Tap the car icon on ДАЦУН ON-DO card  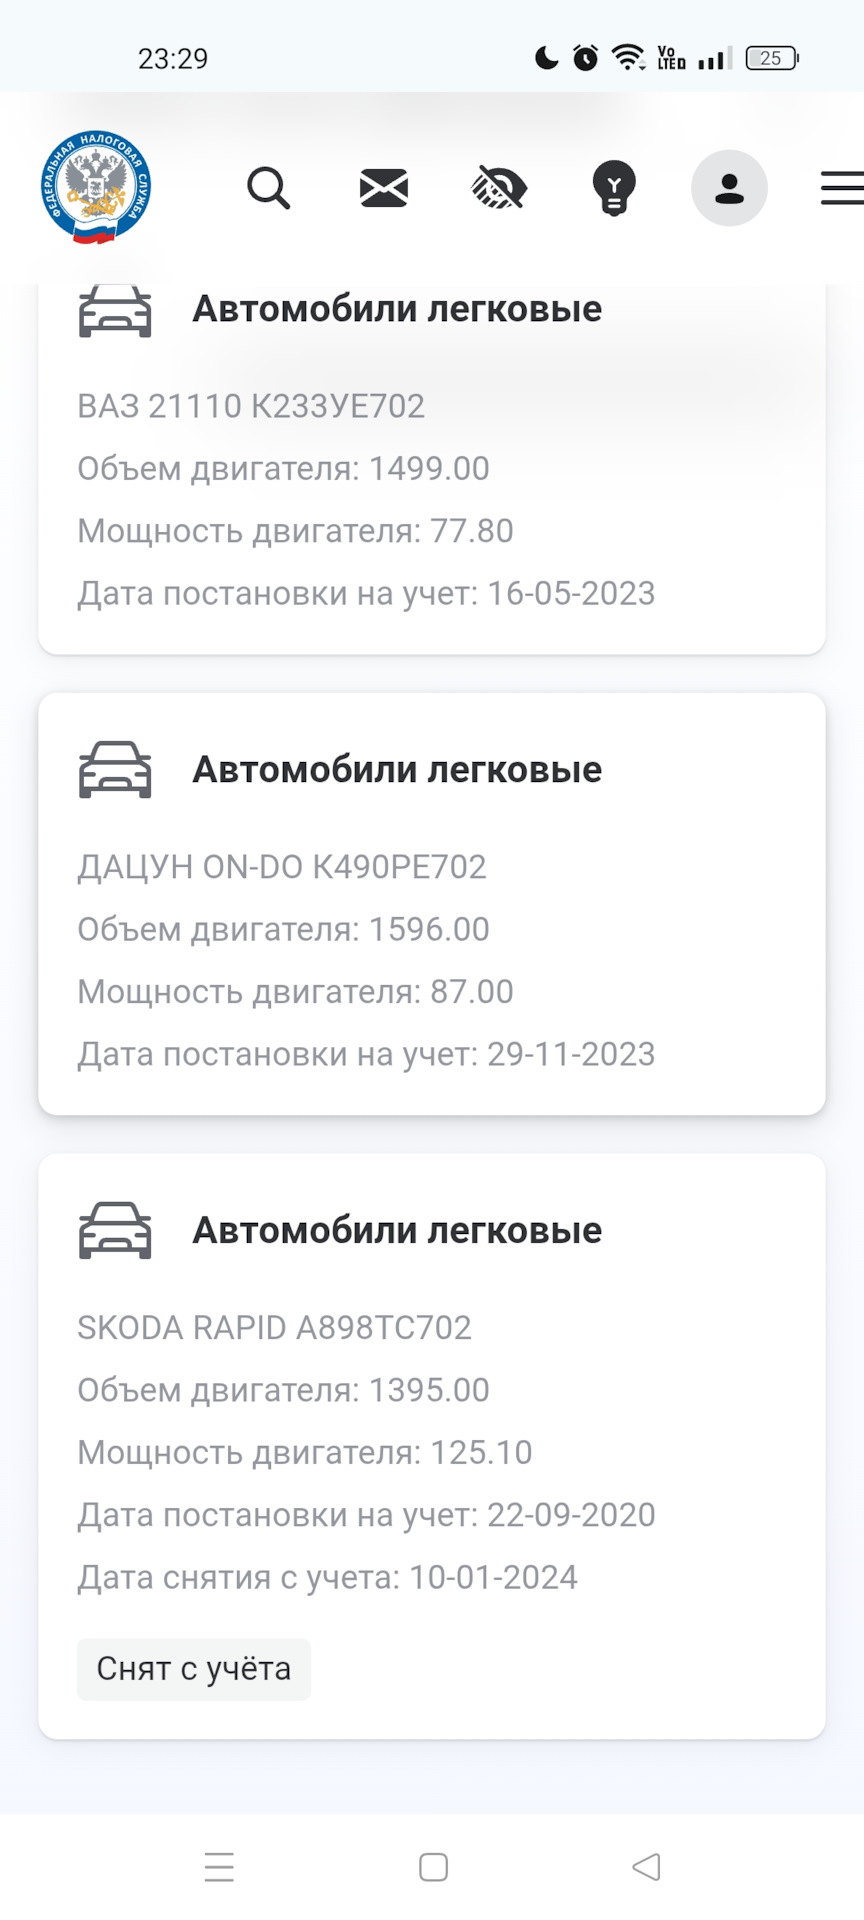coord(115,770)
